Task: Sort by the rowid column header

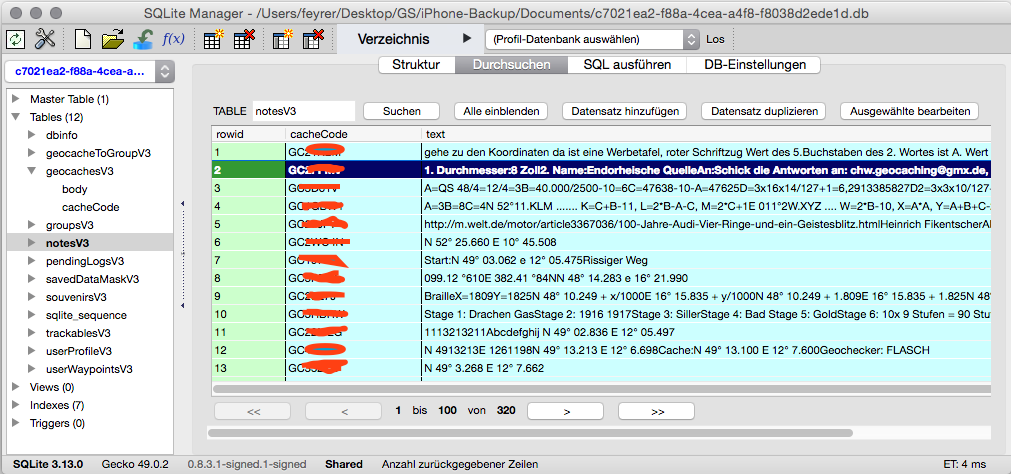Action: coord(249,135)
